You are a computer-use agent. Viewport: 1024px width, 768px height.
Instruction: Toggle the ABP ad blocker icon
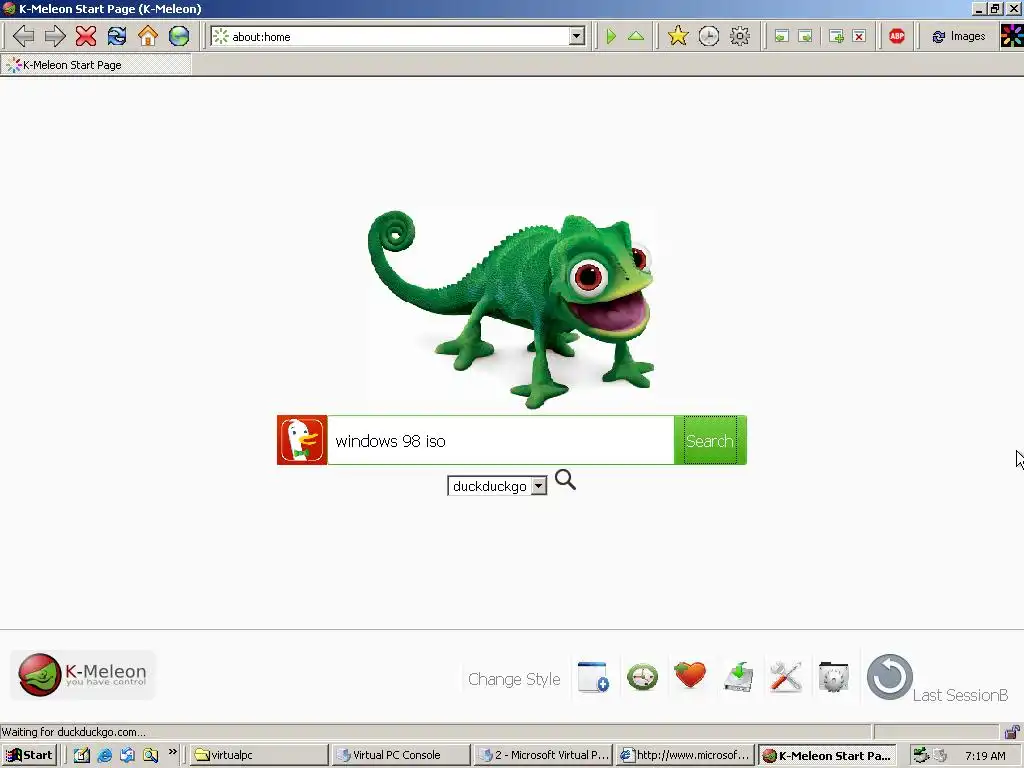897,37
